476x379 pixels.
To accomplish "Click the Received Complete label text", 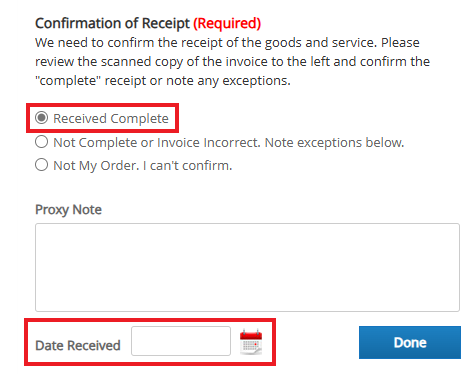I will pos(111,119).
